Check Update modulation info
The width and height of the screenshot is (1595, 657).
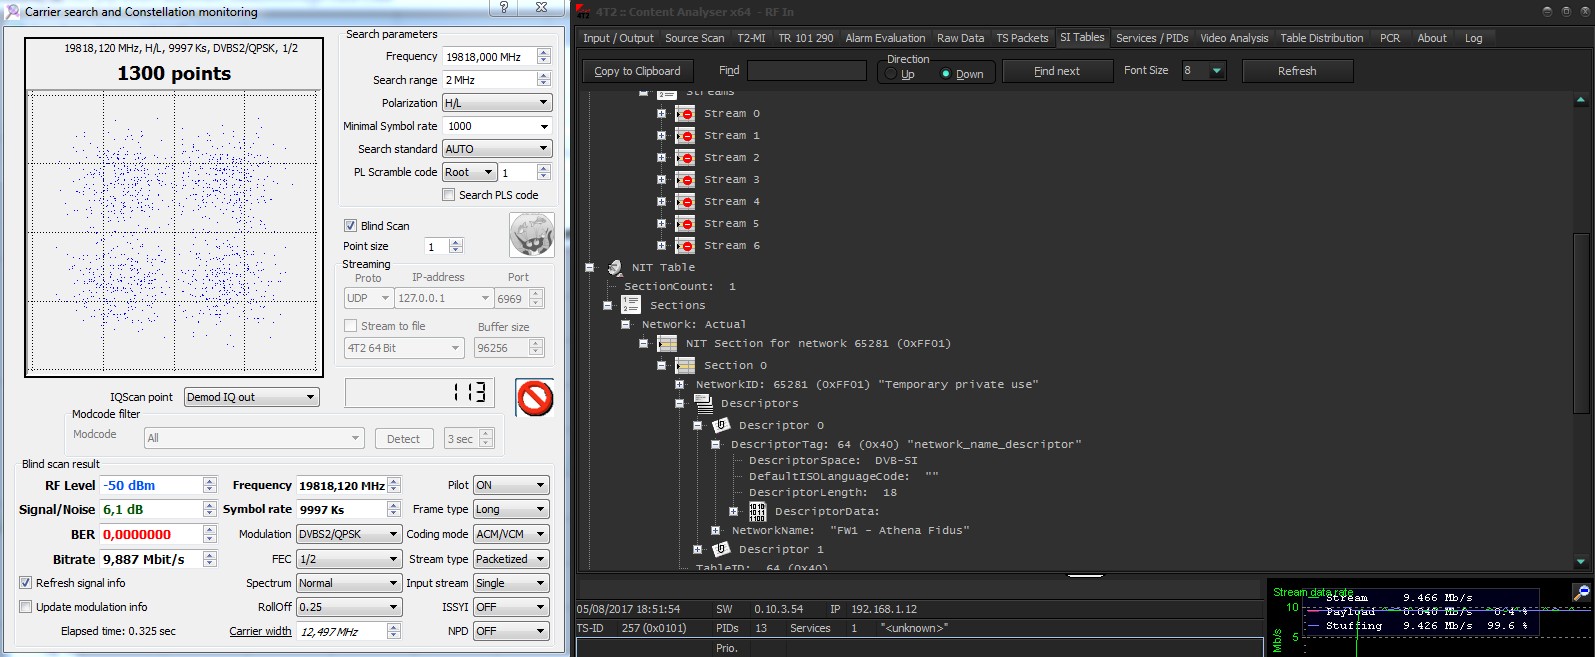(25, 607)
